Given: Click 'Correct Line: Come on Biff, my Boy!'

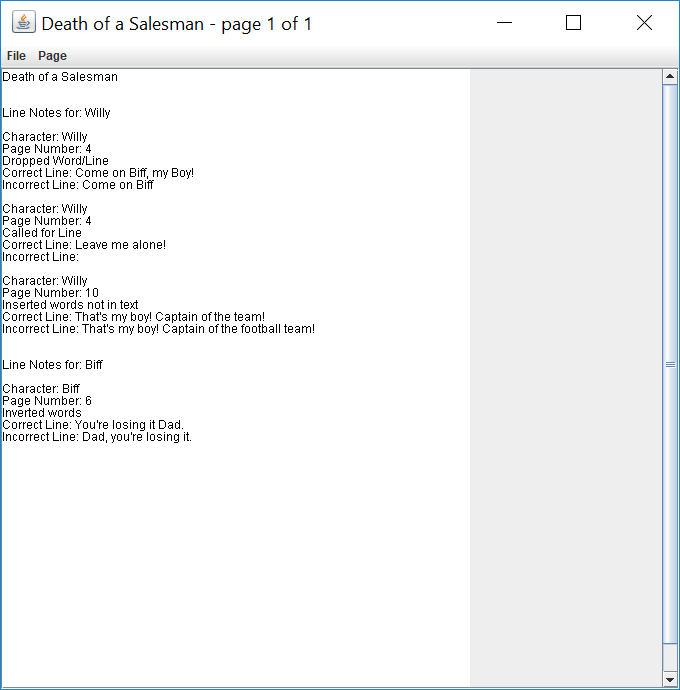Looking at the screenshot, I should click(98, 173).
